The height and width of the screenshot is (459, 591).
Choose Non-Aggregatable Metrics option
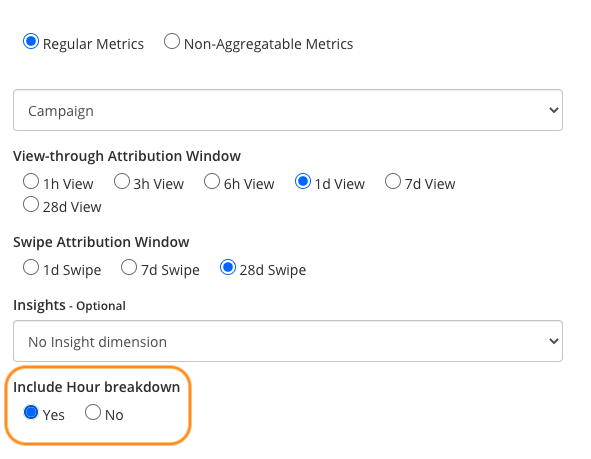[172, 41]
